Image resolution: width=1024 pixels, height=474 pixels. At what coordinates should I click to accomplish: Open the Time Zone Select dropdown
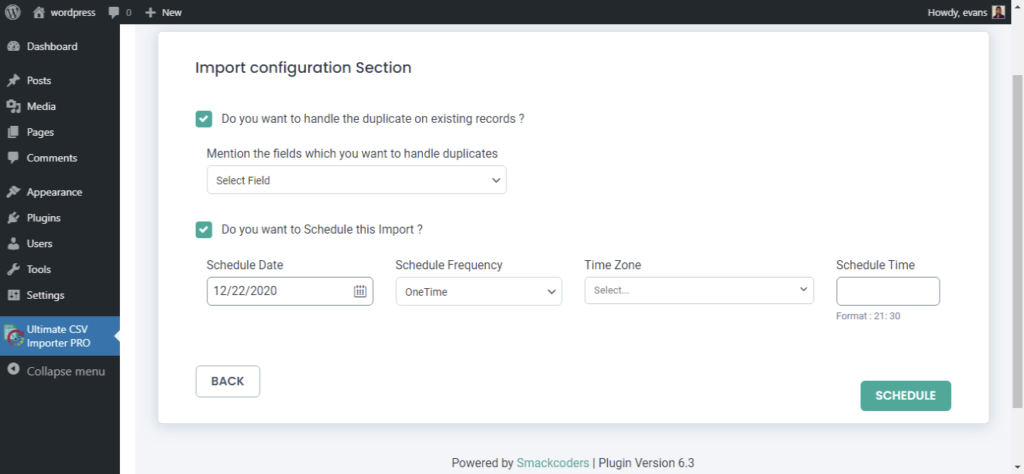point(699,291)
